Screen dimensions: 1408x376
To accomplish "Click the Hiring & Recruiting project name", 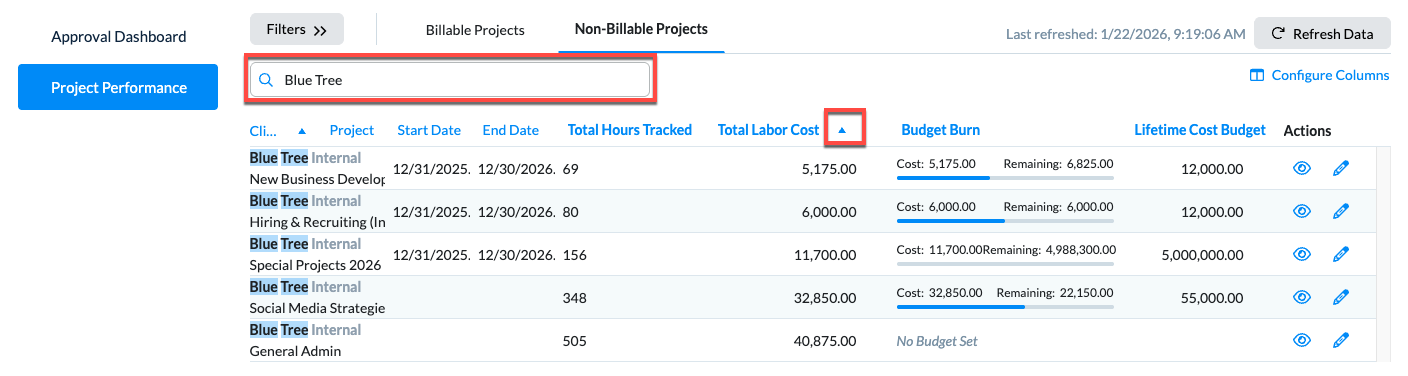I will tap(317, 222).
